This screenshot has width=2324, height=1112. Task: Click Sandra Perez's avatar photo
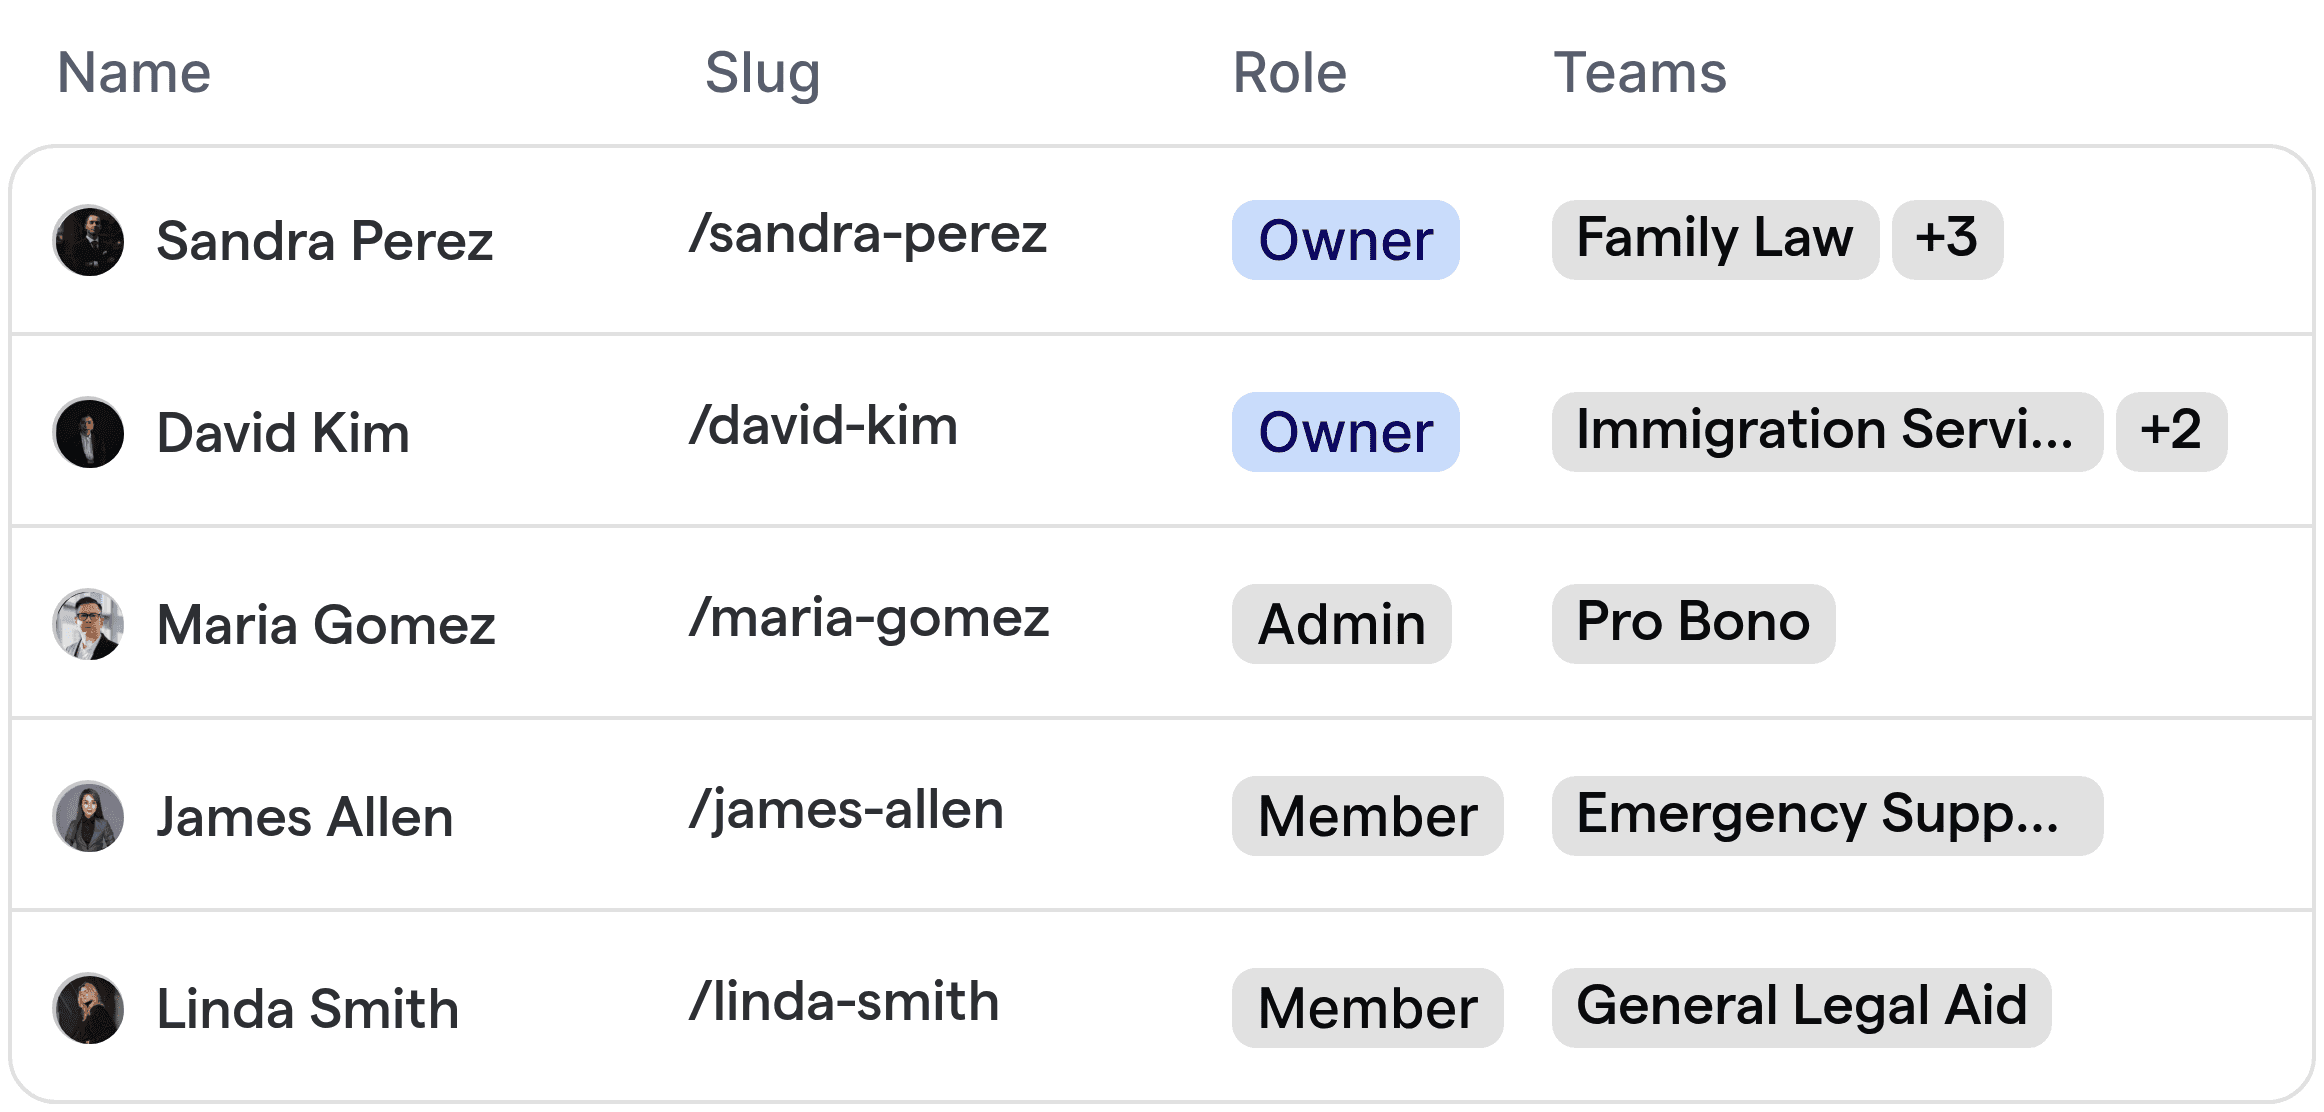click(x=89, y=241)
